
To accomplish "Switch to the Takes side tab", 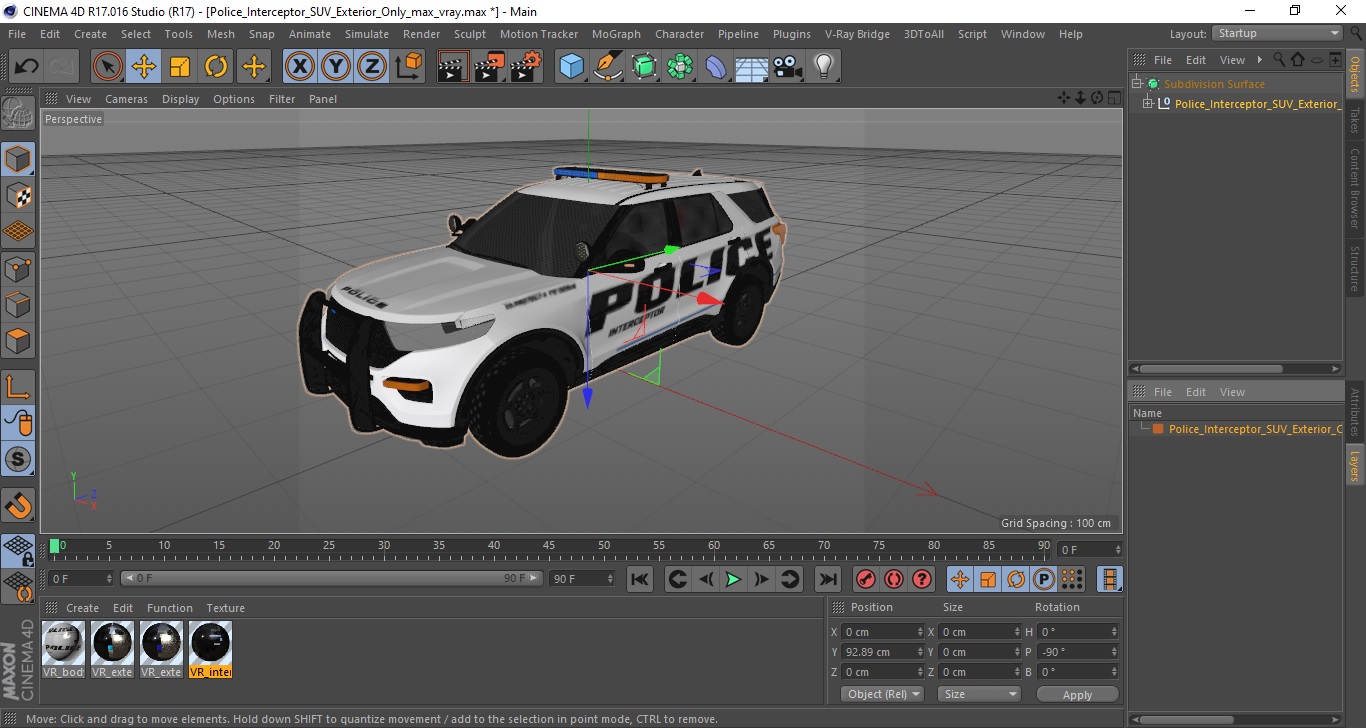I will tap(1355, 120).
